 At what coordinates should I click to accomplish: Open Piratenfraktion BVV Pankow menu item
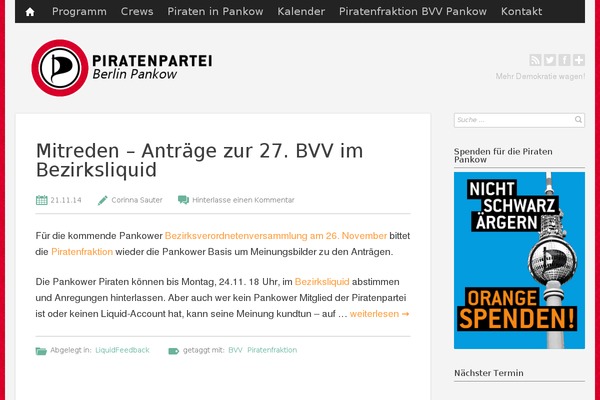[413, 11]
